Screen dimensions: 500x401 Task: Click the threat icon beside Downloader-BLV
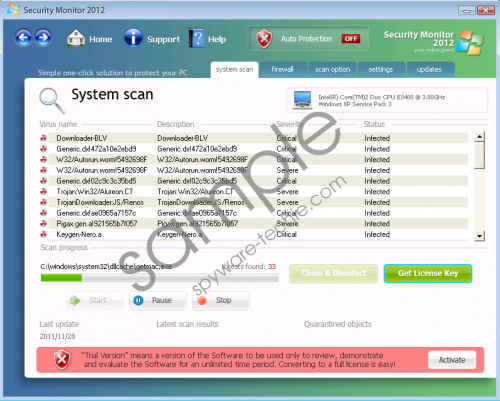[43, 138]
